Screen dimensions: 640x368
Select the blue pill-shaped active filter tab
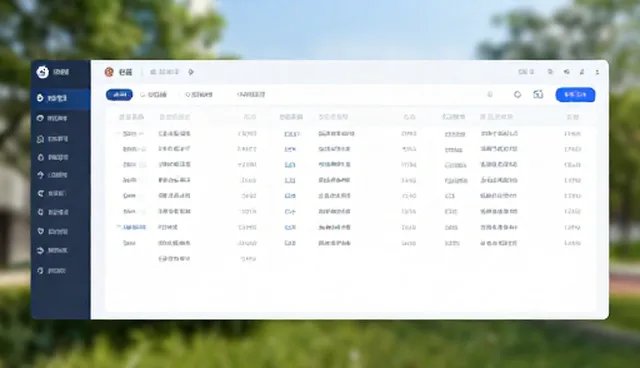(x=119, y=95)
